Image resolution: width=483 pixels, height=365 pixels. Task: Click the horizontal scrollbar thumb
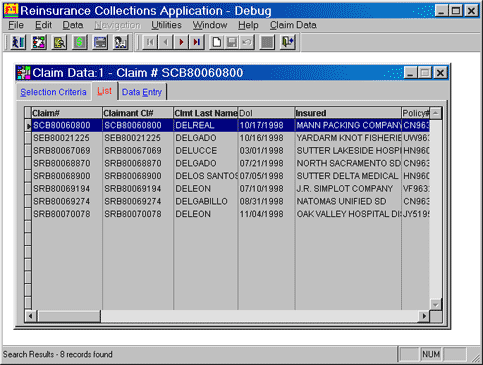(x=68, y=316)
